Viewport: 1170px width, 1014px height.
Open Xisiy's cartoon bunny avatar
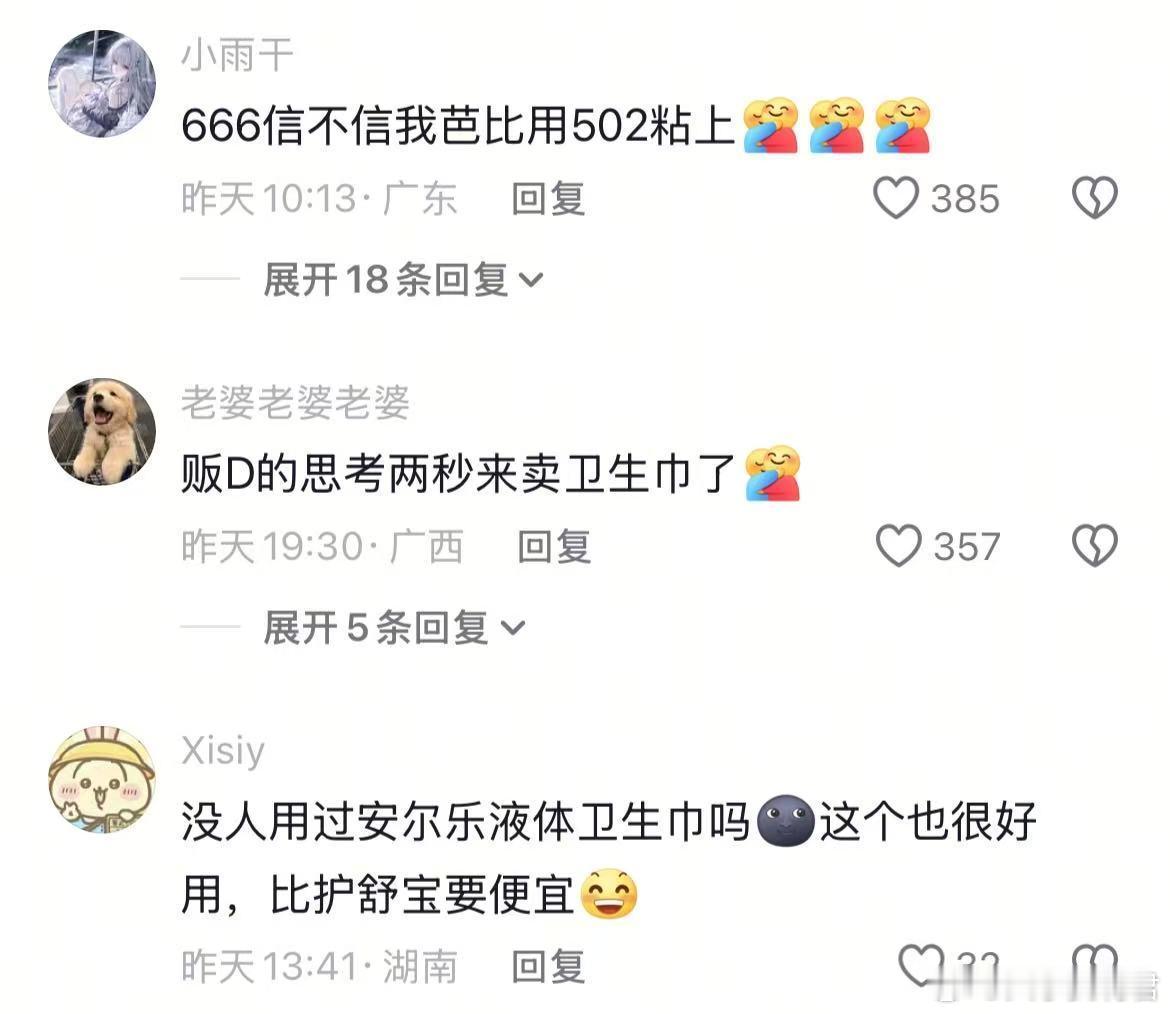coord(102,779)
